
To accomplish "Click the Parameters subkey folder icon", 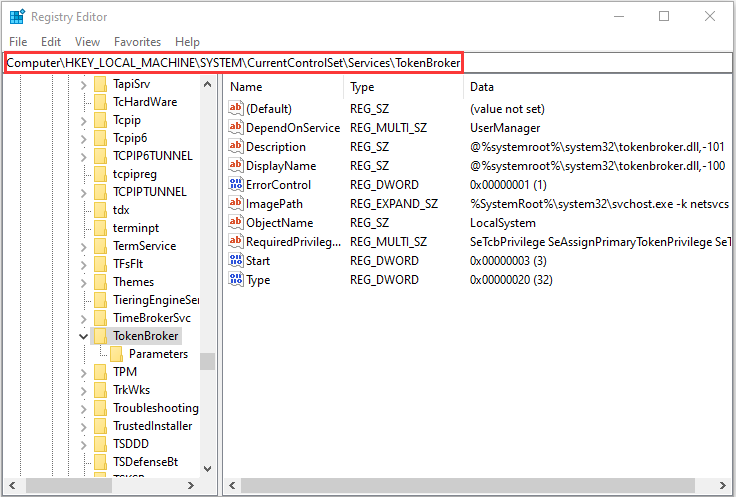I will click(x=117, y=354).
